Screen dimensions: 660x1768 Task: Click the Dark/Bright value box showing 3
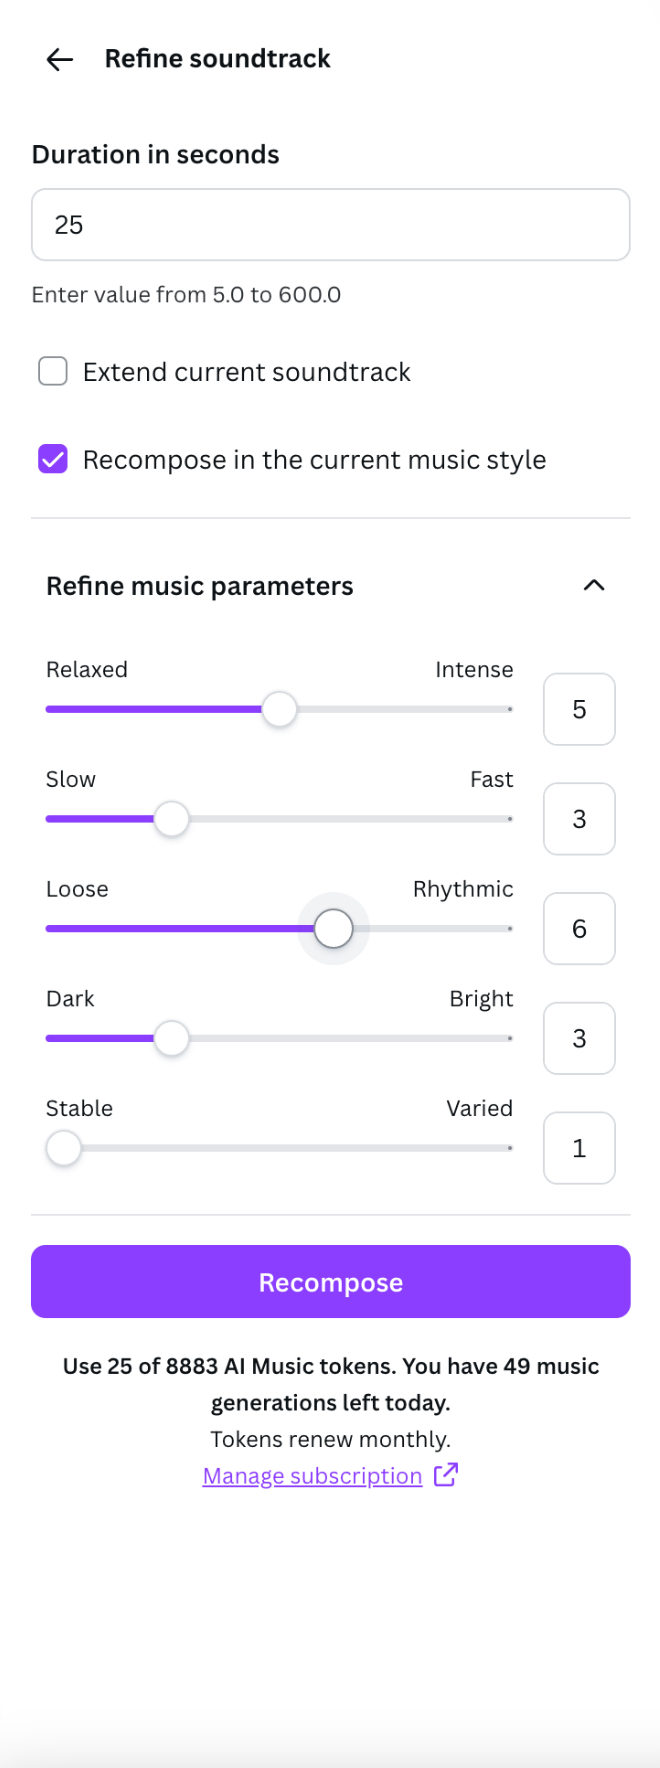(579, 1039)
